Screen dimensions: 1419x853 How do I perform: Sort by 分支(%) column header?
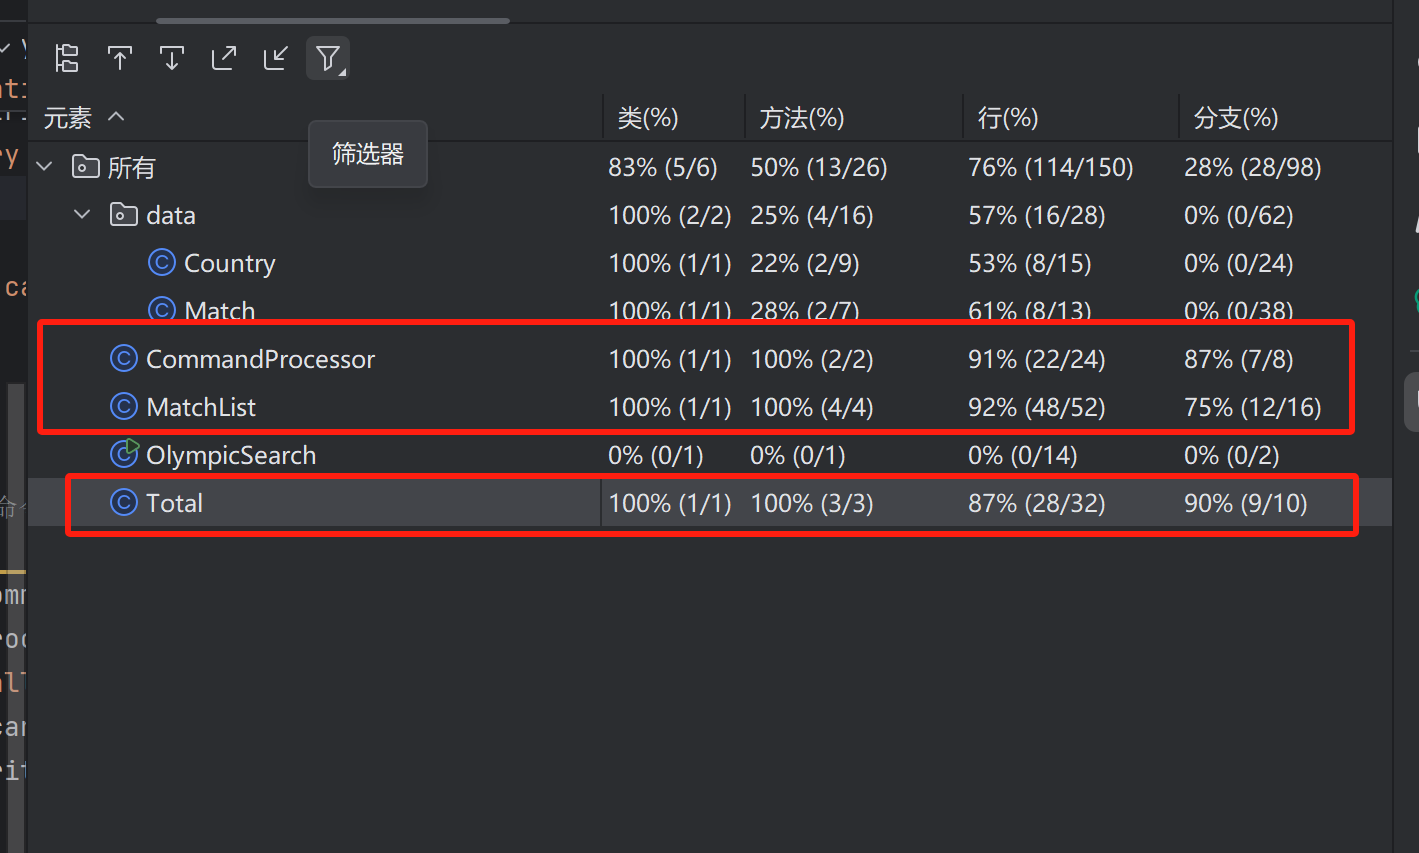1236,118
